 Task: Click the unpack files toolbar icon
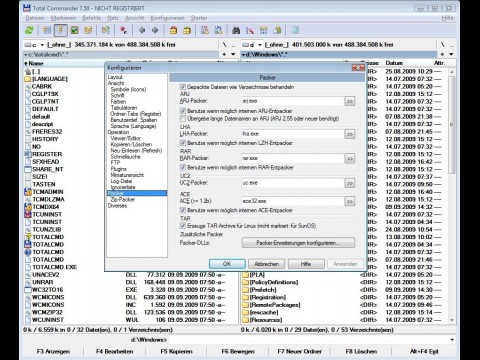187,30
